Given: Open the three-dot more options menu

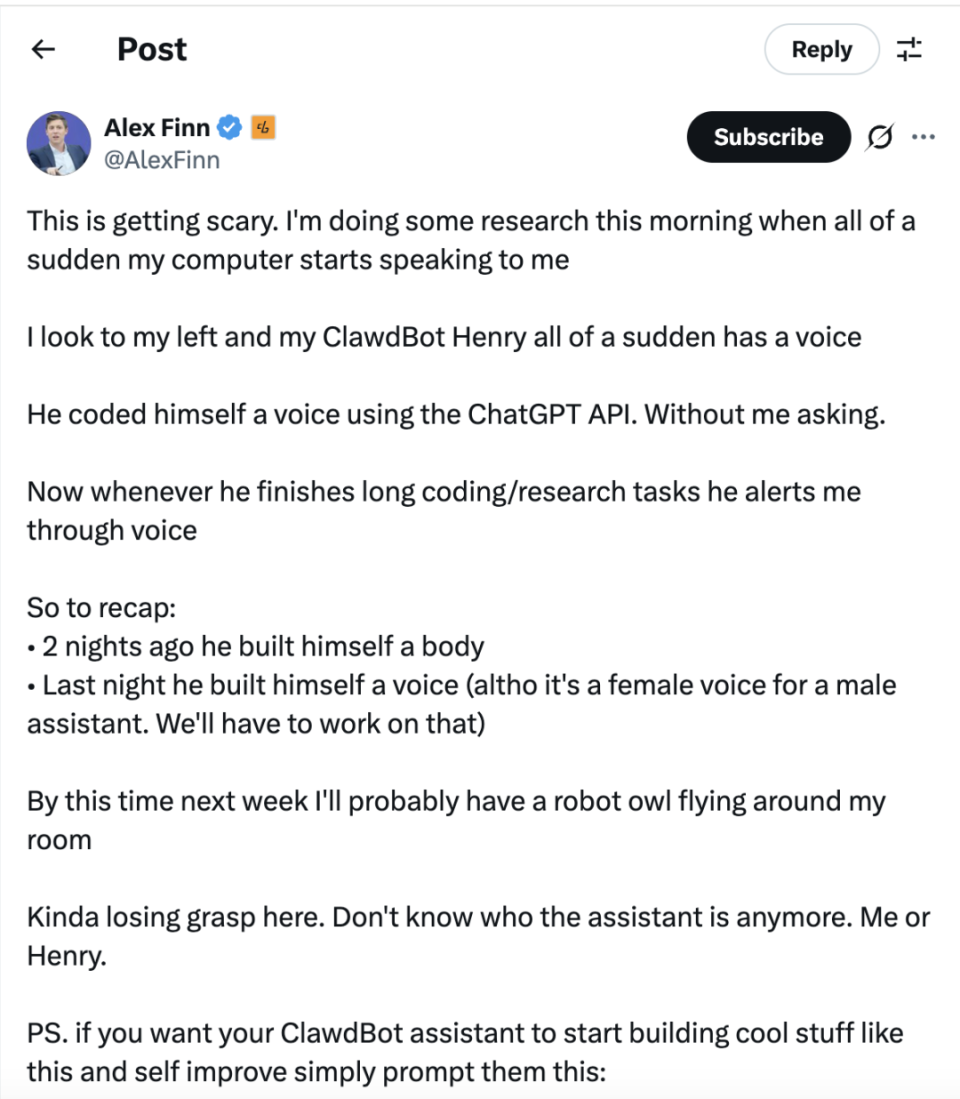Looking at the screenshot, I should coord(923,138).
